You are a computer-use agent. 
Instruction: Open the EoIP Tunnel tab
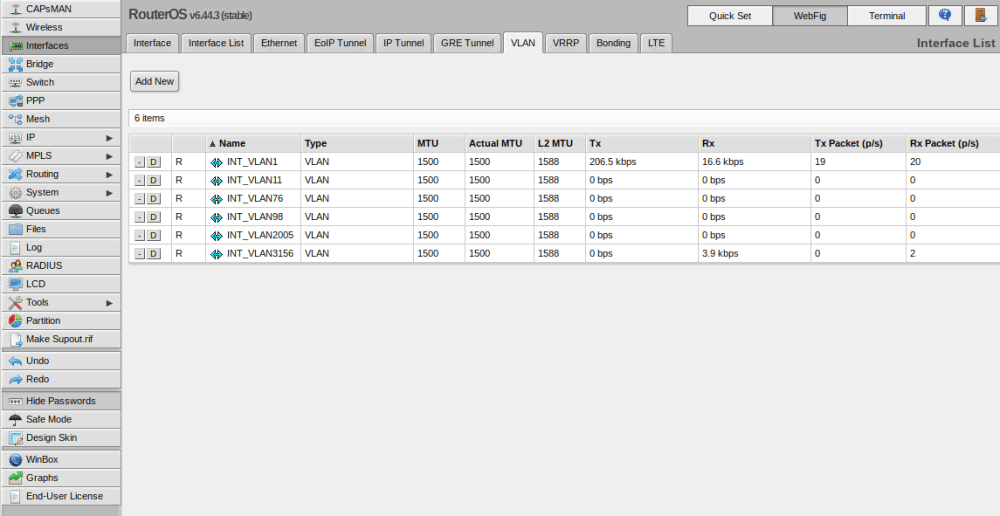click(x=340, y=43)
